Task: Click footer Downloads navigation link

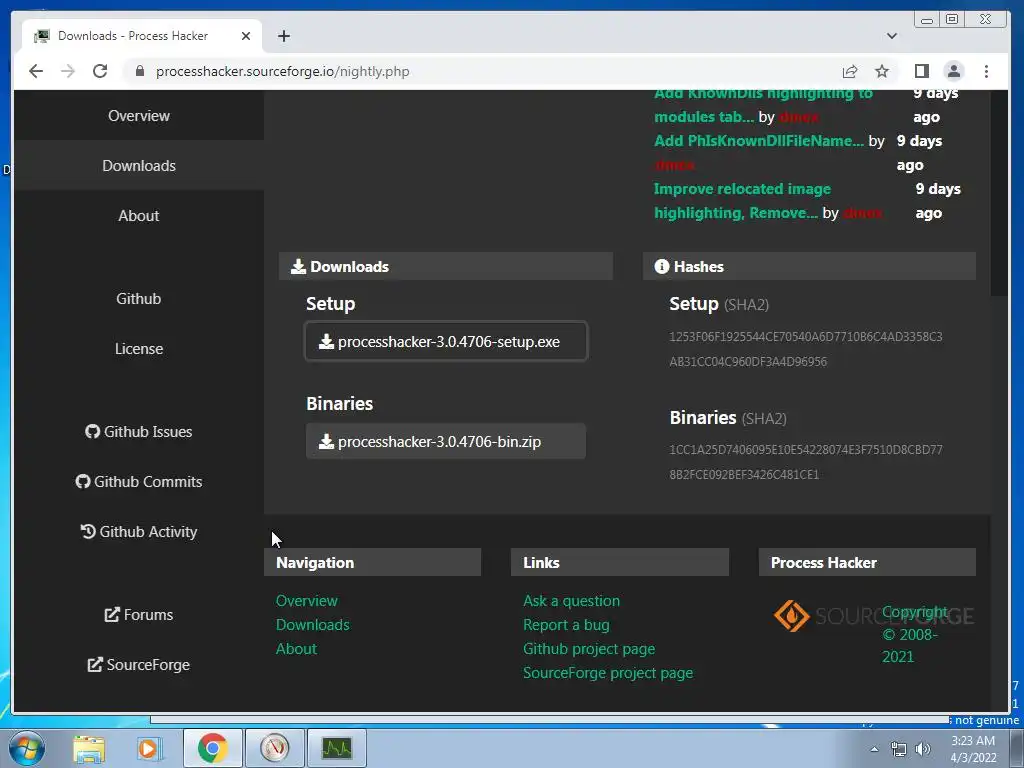Action: pos(312,625)
